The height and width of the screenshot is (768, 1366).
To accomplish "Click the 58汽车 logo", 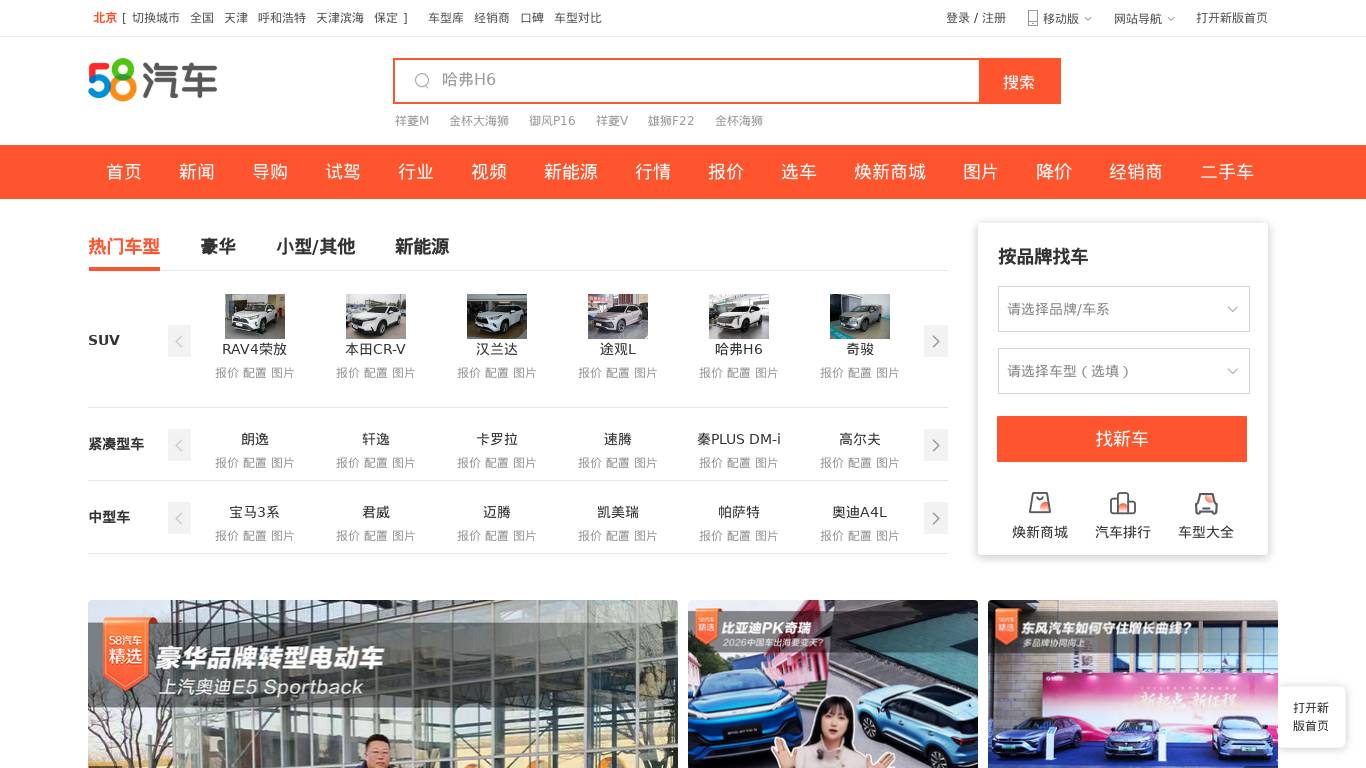I will tap(152, 80).
